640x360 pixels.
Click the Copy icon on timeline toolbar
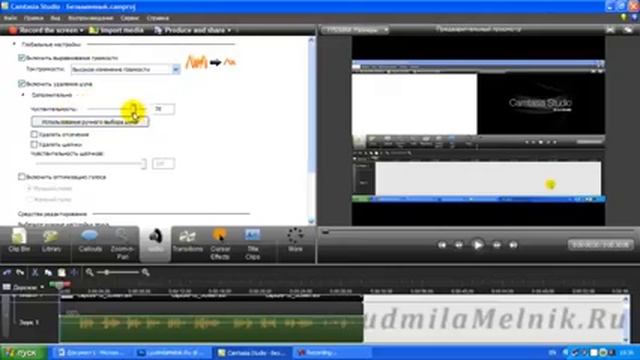48,272
